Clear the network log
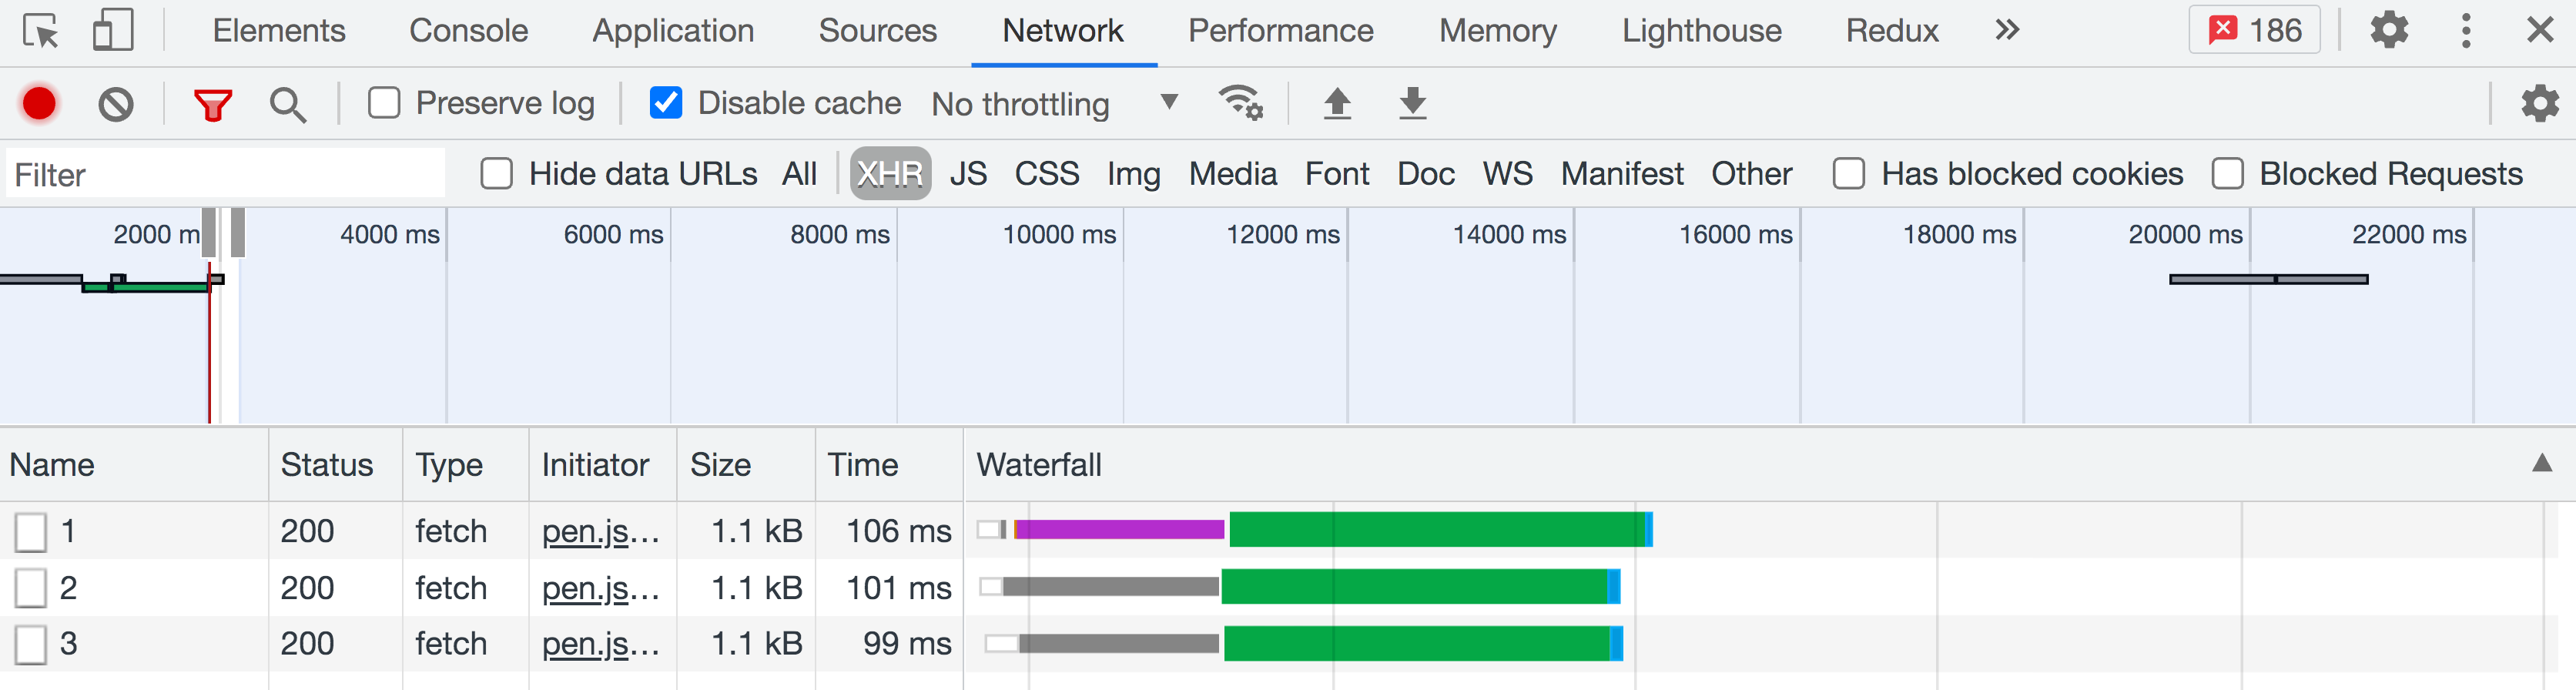The width and height of the screenshot is (2576, 690). [x=116, y=104]
